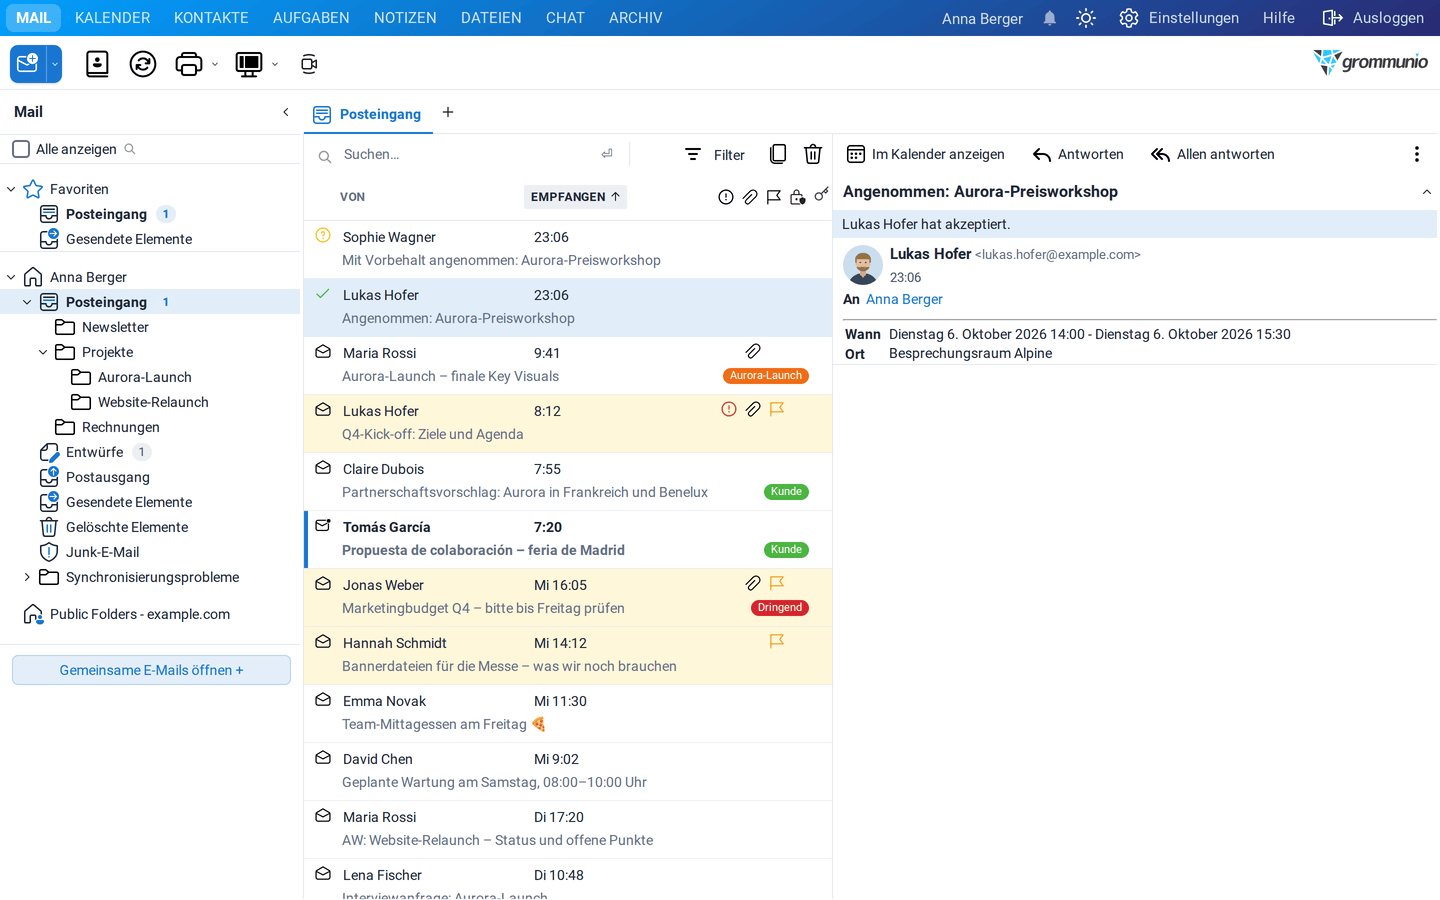
Task: Add a new tab with the plus button
Action: (x=448, y=112)
